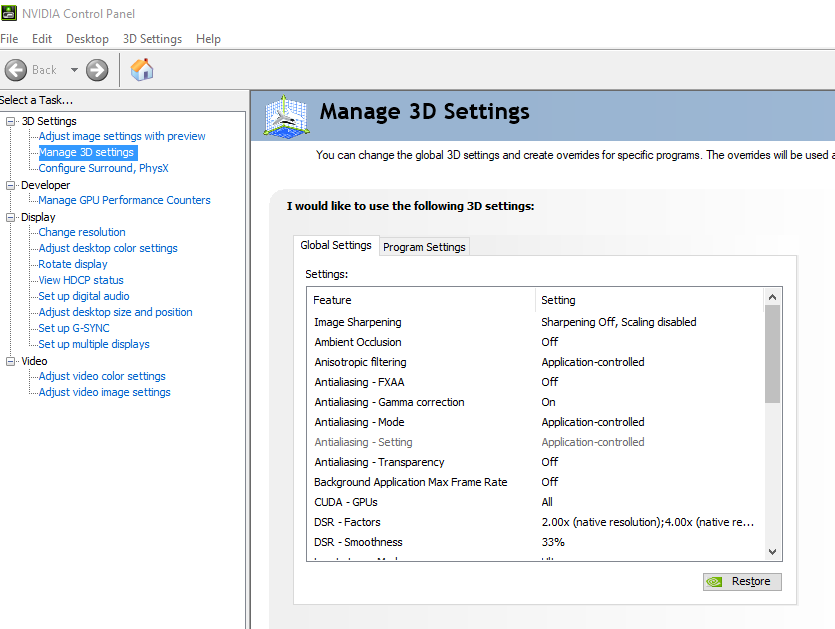Go back using the Back arrow
Screen dimensions: 835x629
click(16, 70)
